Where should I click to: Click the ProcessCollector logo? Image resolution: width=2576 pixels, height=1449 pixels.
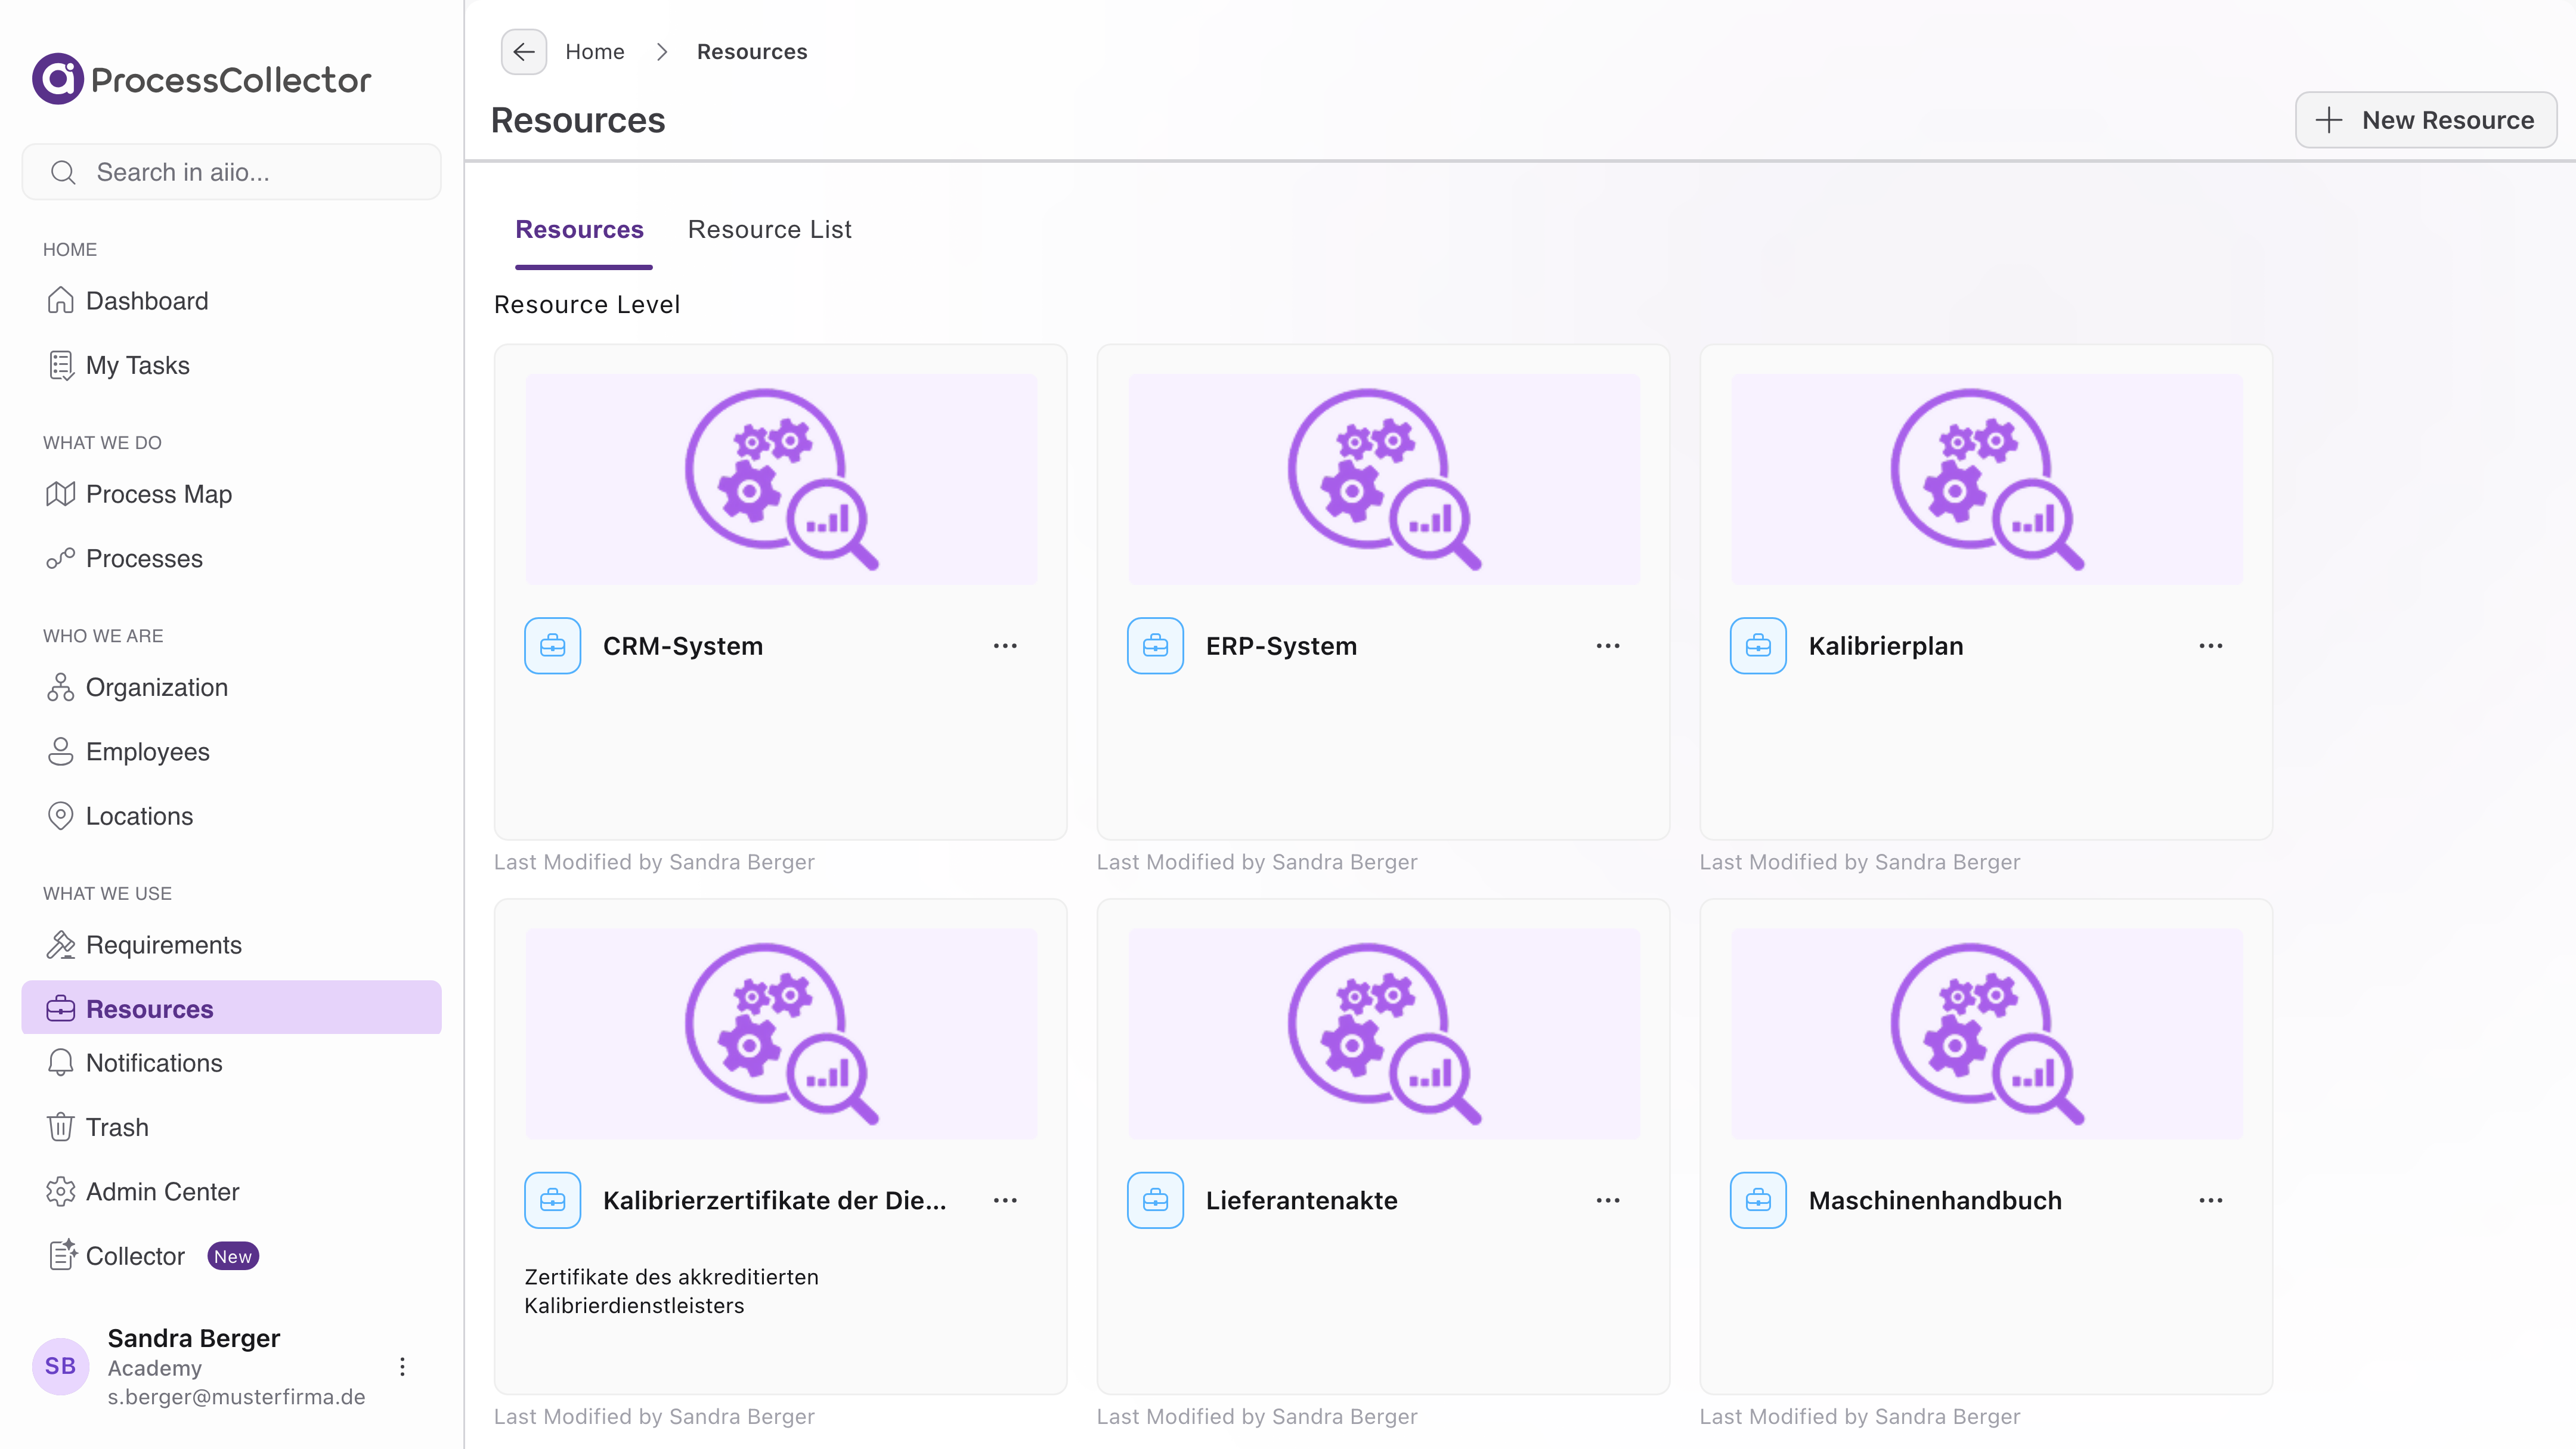tap(201, 79)
